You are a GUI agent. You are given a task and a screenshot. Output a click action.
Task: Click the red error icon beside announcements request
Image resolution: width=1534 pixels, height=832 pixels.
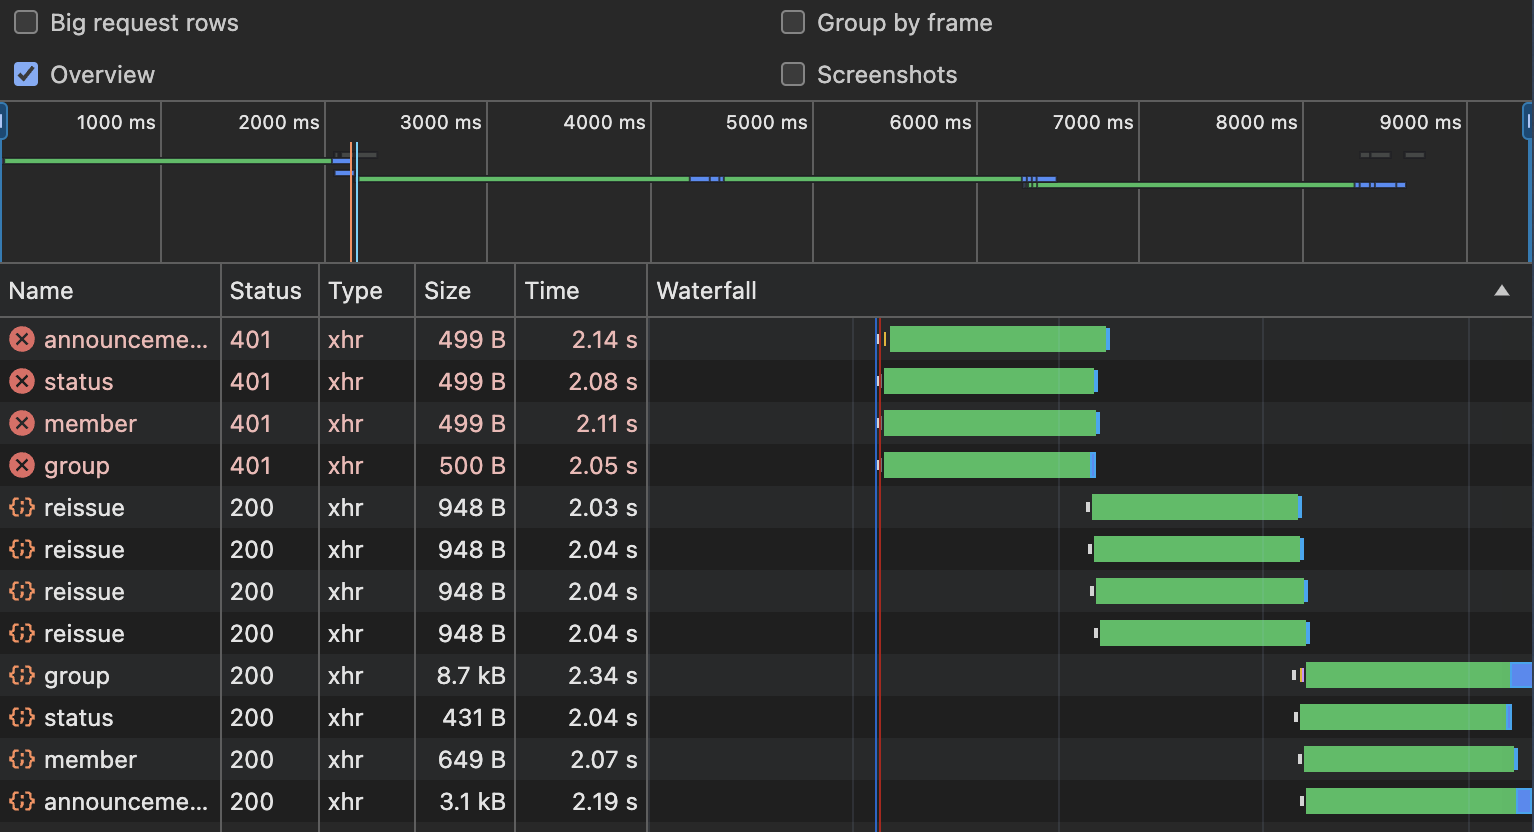click(x=22, y=340)
